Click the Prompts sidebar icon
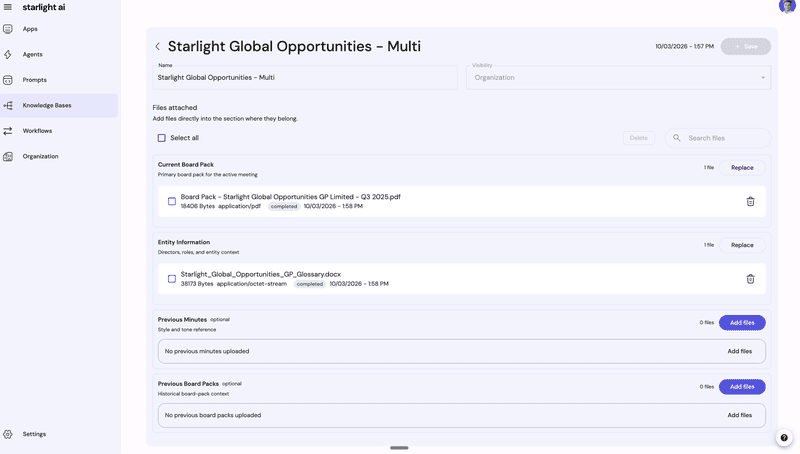 click(8, 80)
